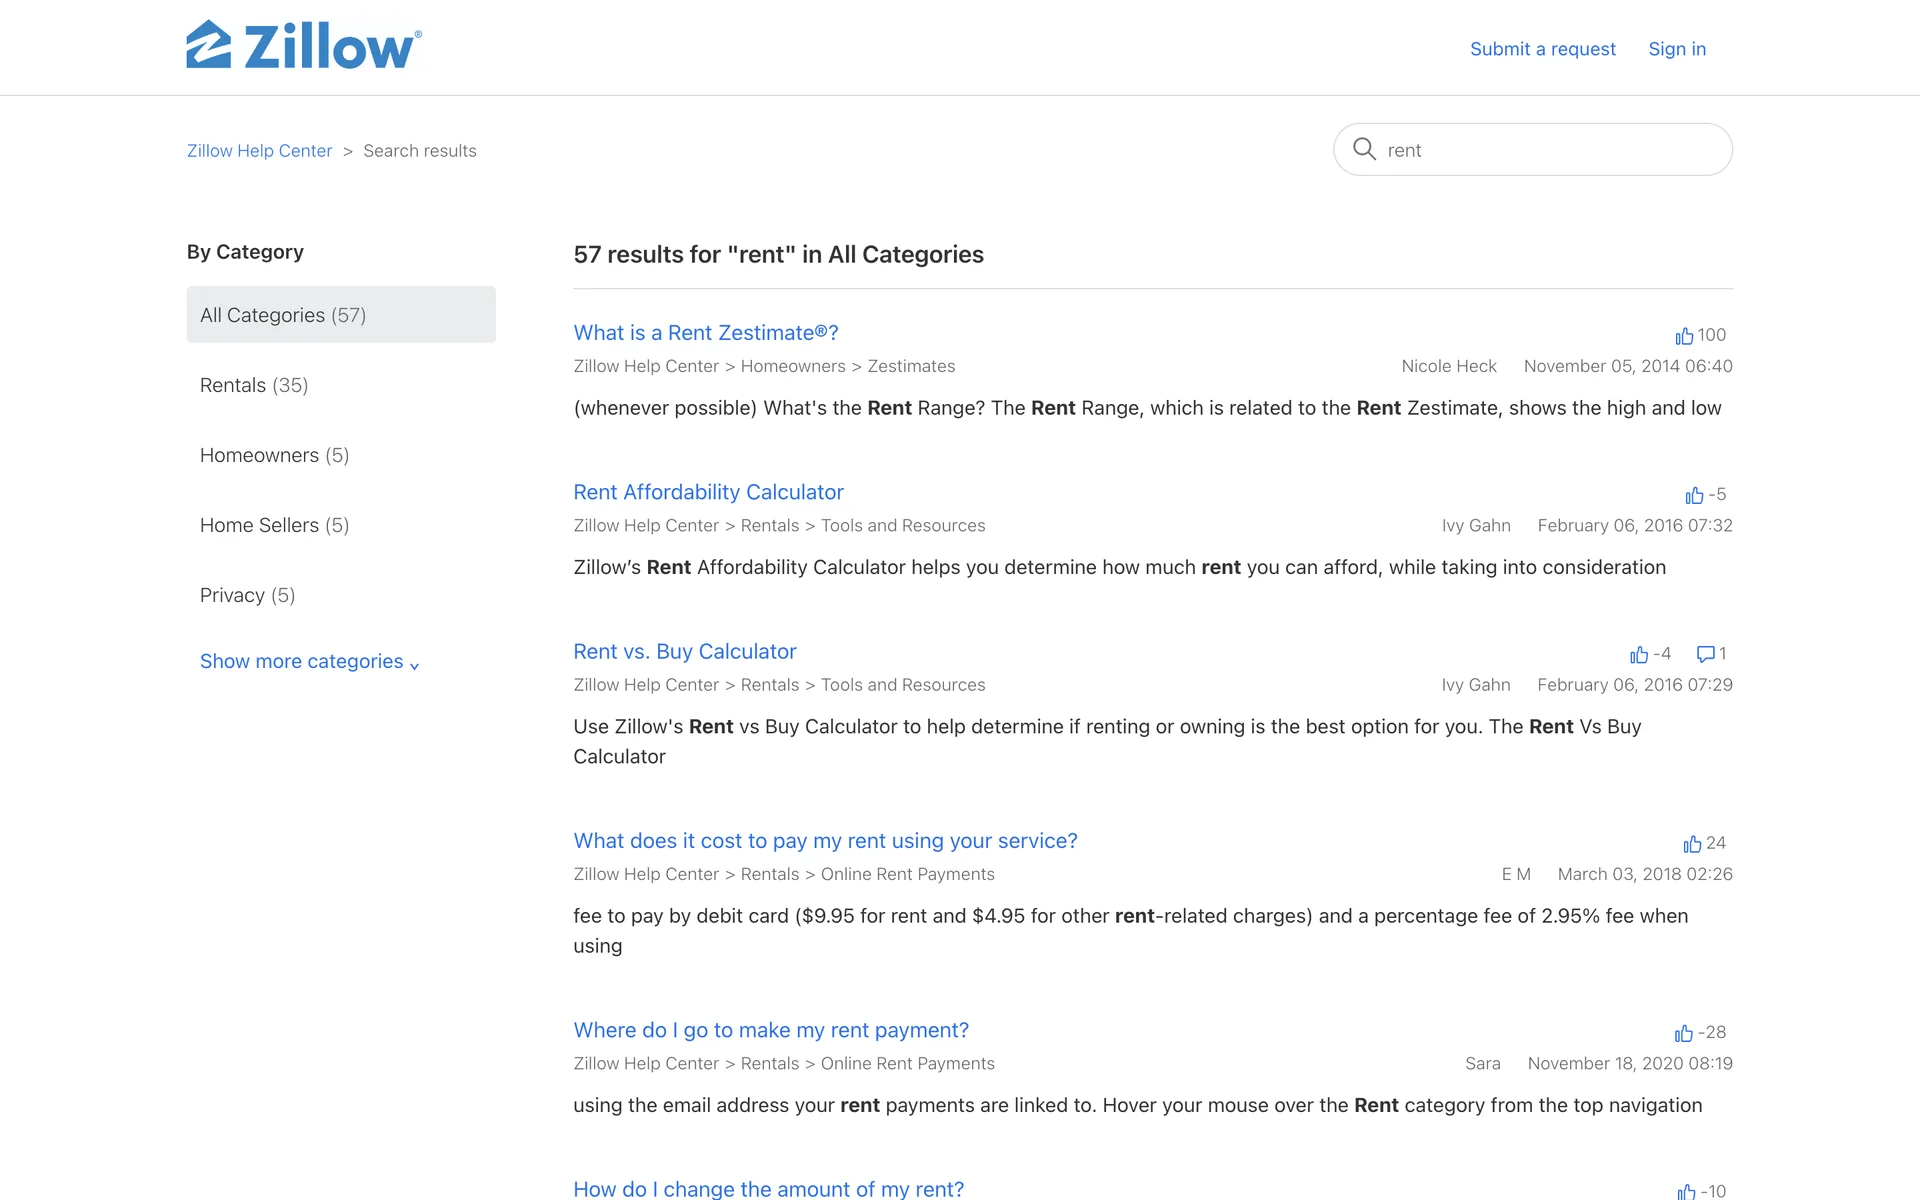The width and height of the screenshot is (1920, 1200).
Task: Select All Categories filter
Action: [341, 315]
